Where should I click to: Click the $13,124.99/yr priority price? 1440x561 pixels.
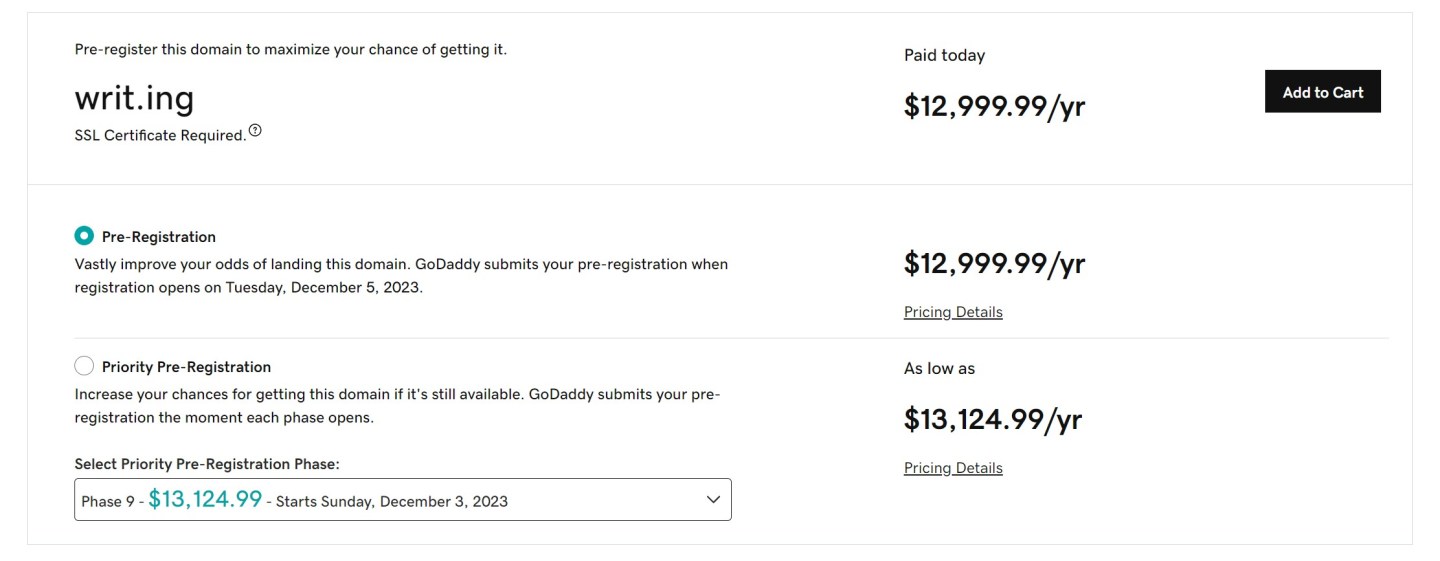pos(992,419)
